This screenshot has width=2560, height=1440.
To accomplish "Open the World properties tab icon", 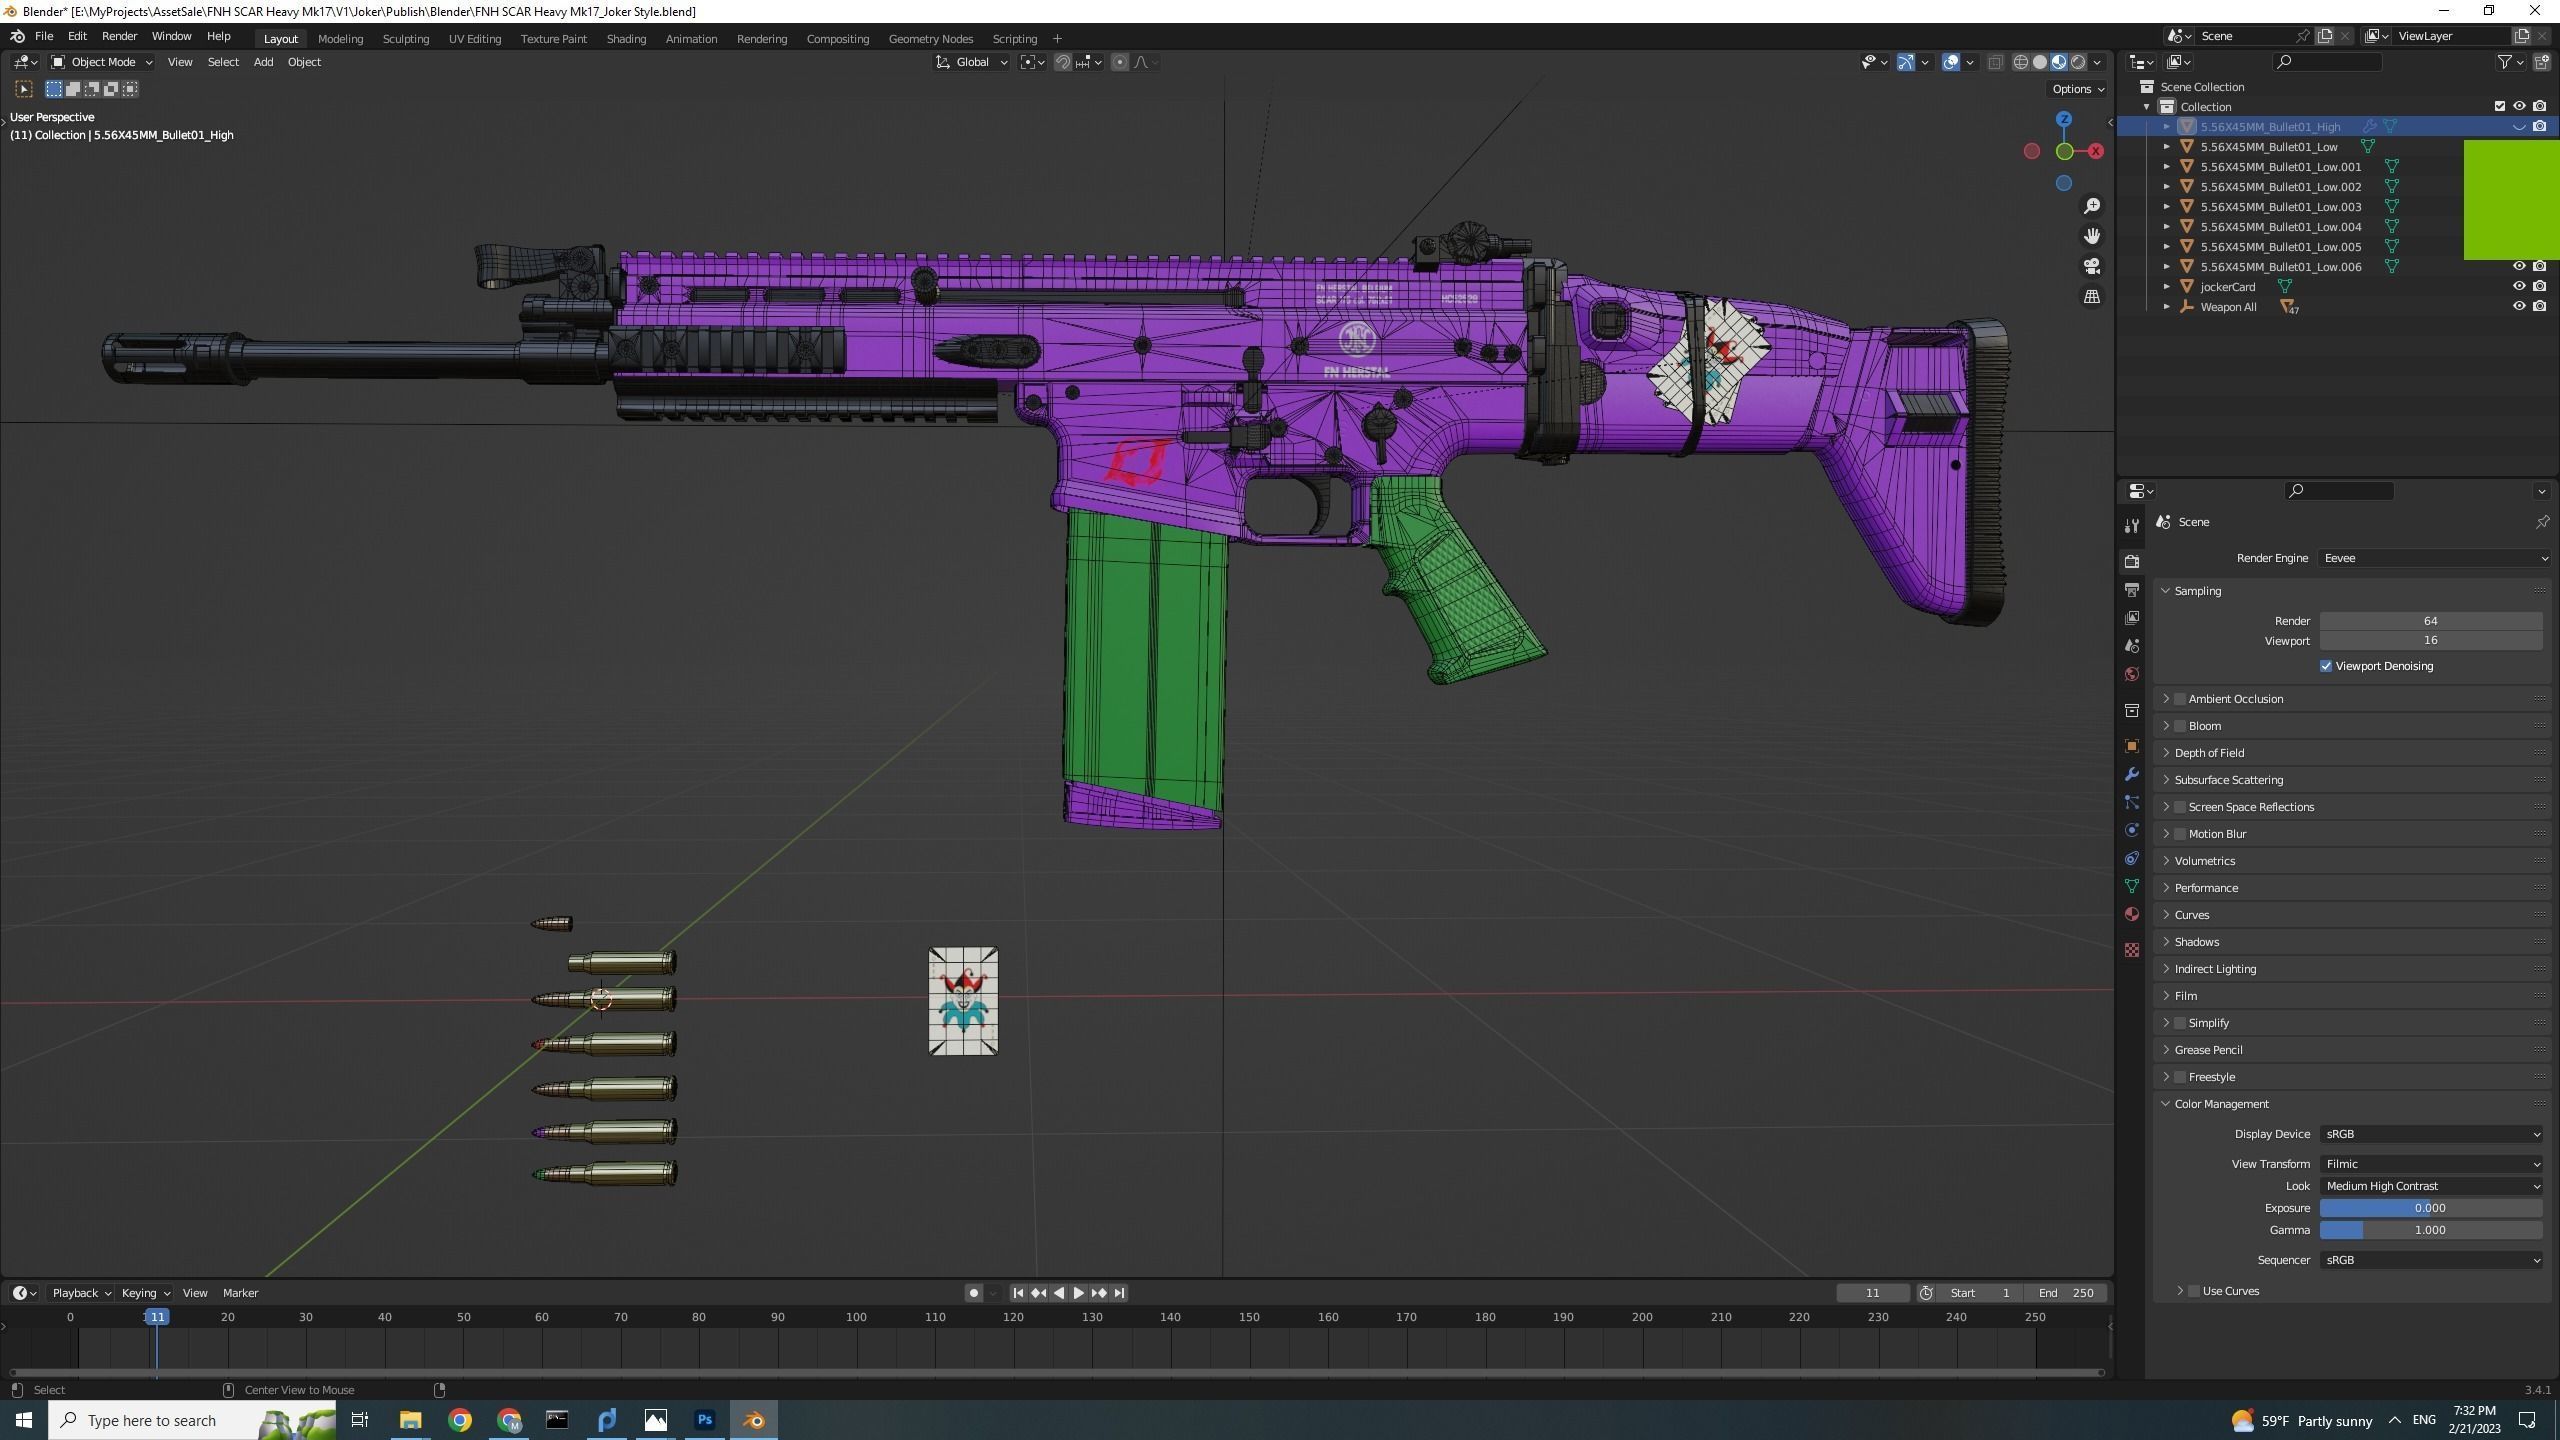I will click(x=2131, y=674).
